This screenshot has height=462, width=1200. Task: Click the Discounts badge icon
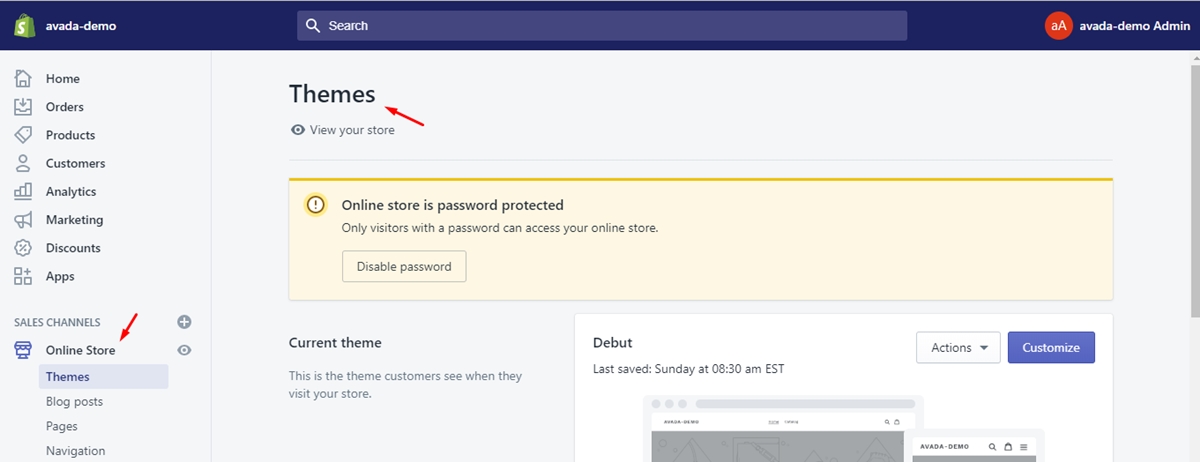pos(23,247)
